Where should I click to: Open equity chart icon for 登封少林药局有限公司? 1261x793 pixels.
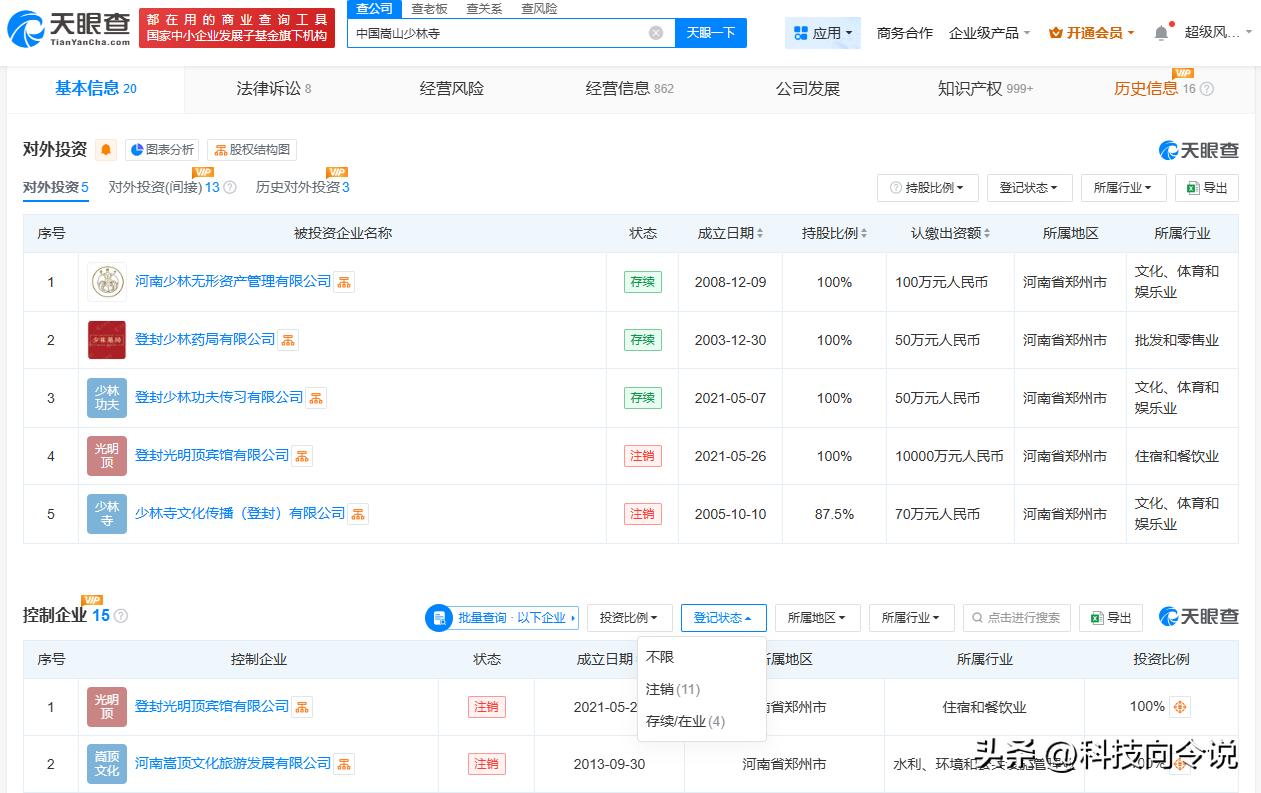[288, 340]
